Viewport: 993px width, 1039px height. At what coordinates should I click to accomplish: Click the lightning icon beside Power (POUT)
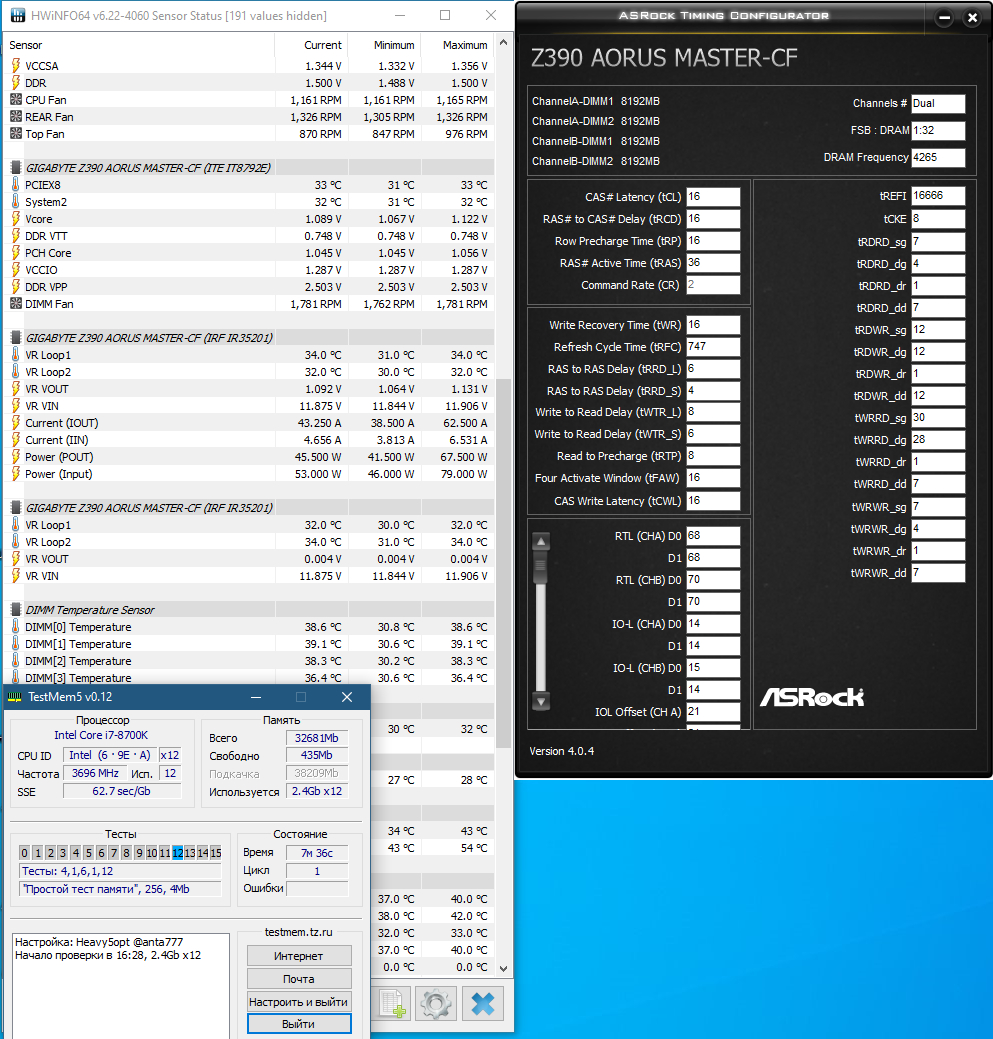click(x=16, y=457)
